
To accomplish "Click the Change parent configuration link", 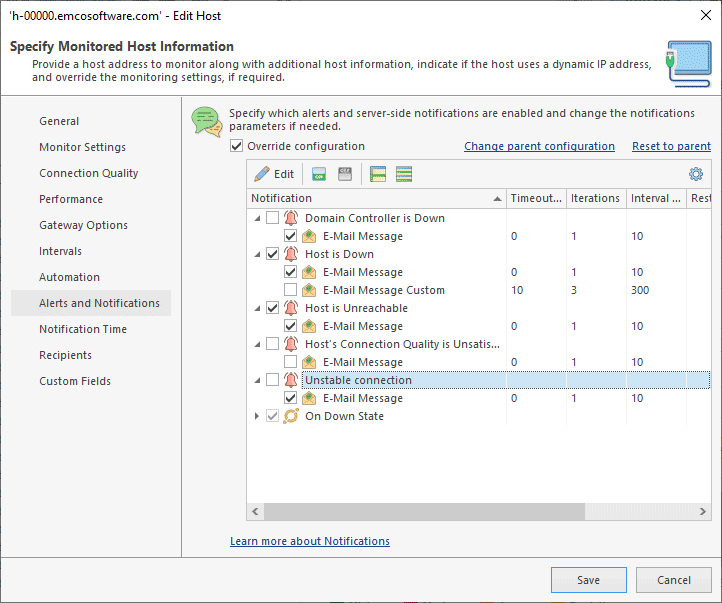I will click(x=539, y=146).
